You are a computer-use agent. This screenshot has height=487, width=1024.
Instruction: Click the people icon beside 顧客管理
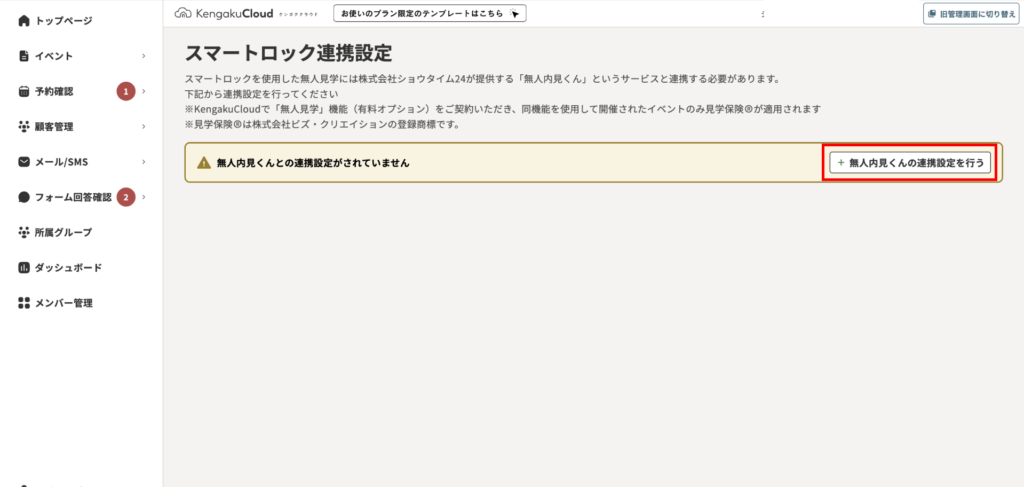[24, 127]
